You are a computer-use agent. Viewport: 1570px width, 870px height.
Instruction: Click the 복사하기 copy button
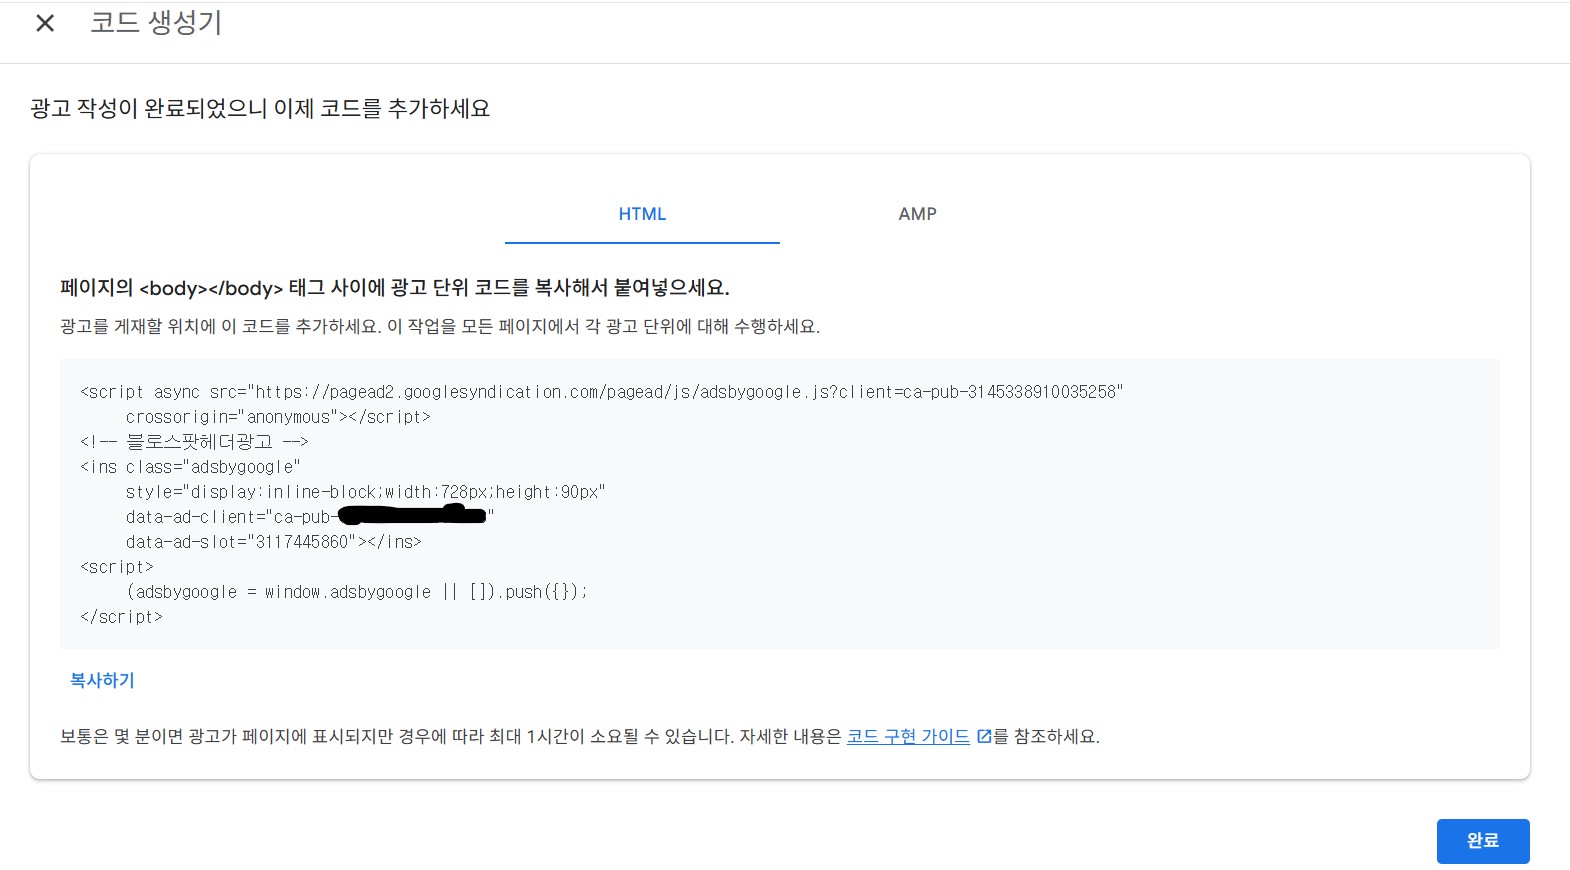coord(102,680)
